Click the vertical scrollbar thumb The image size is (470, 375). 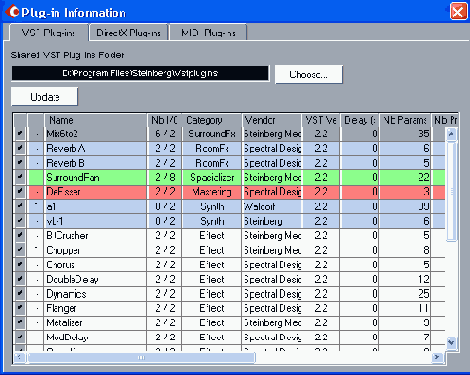tap(451, 191)
